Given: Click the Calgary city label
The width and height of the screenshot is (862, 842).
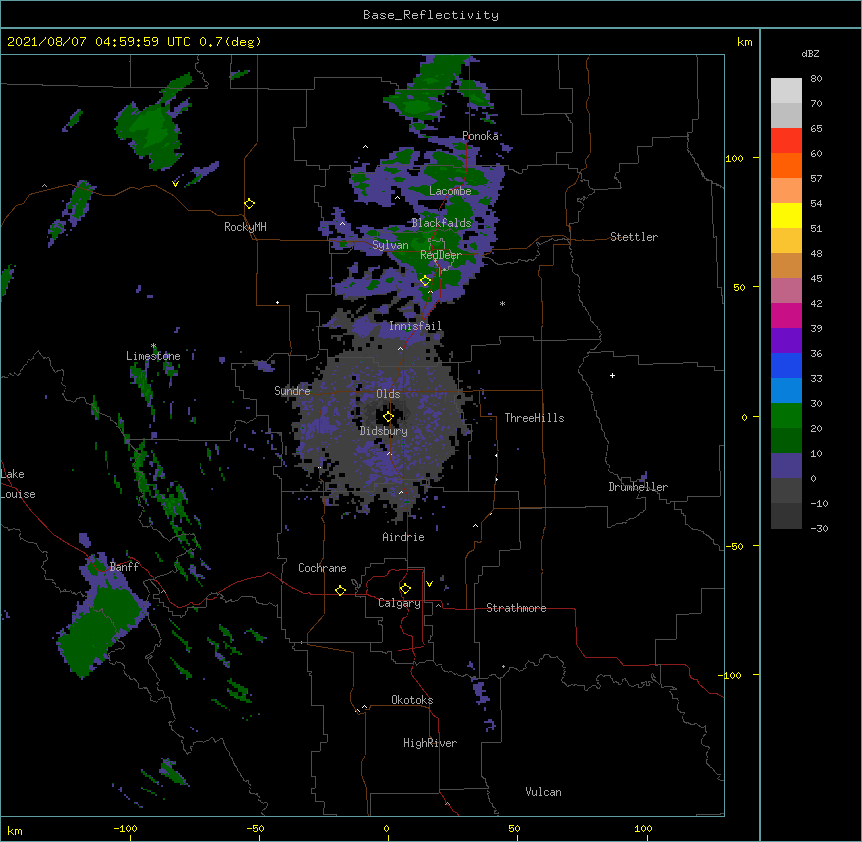Looking at the screenshot, I should (x=400, y=603).
